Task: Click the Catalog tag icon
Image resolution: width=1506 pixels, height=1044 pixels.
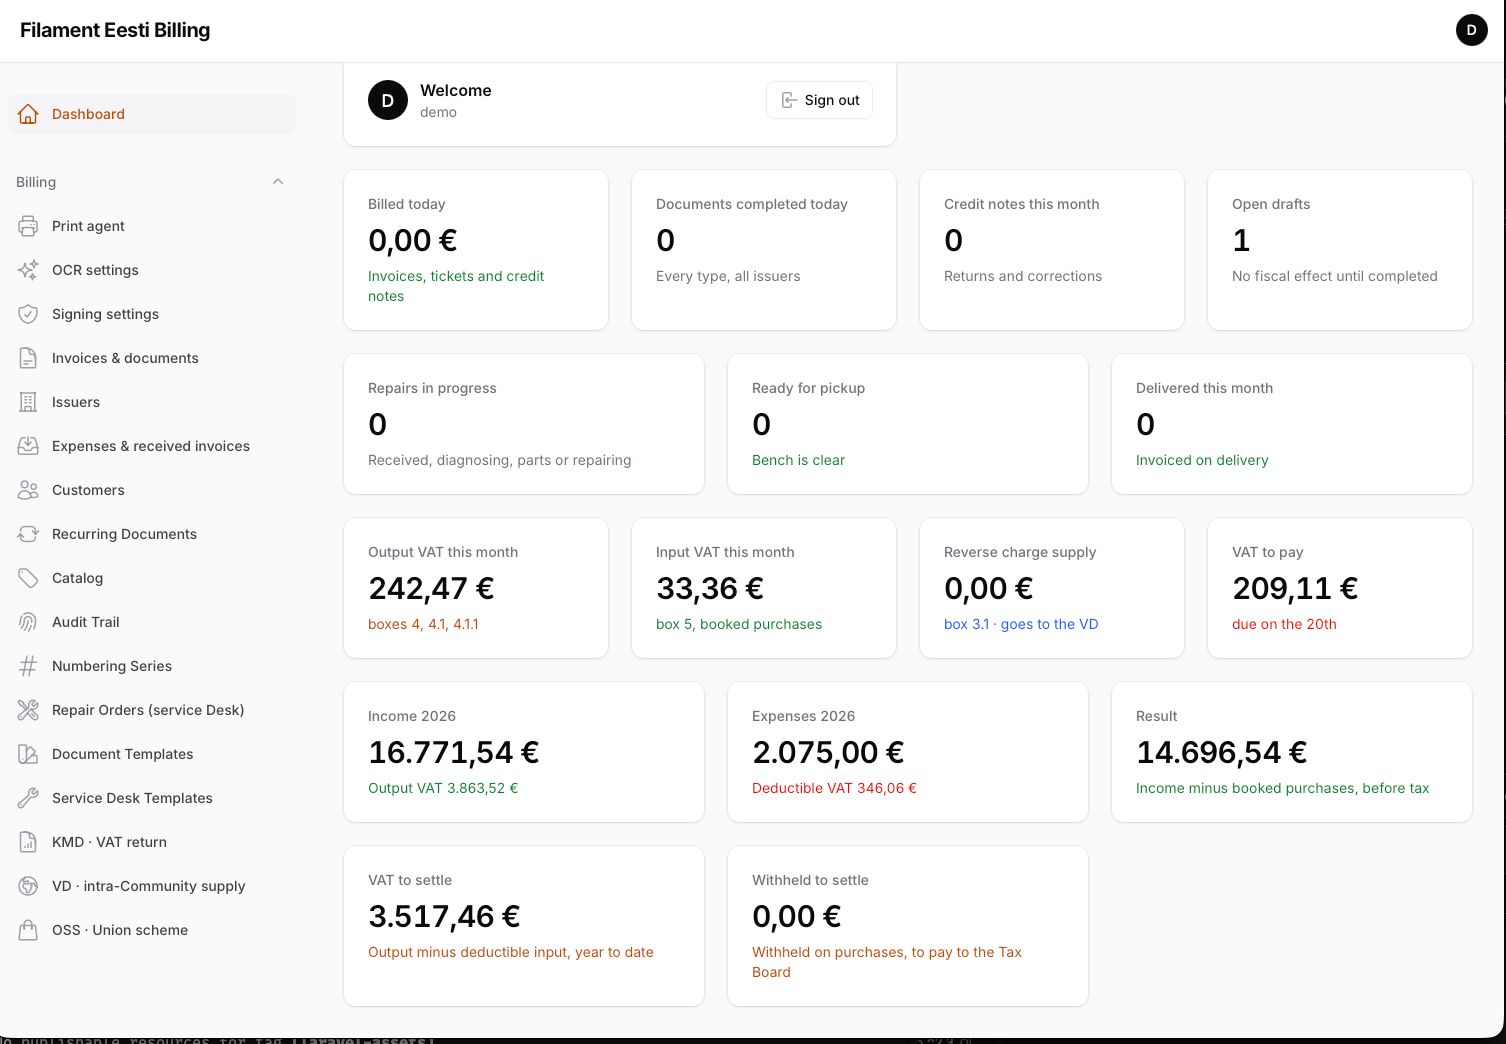Action: click(28, 578)
